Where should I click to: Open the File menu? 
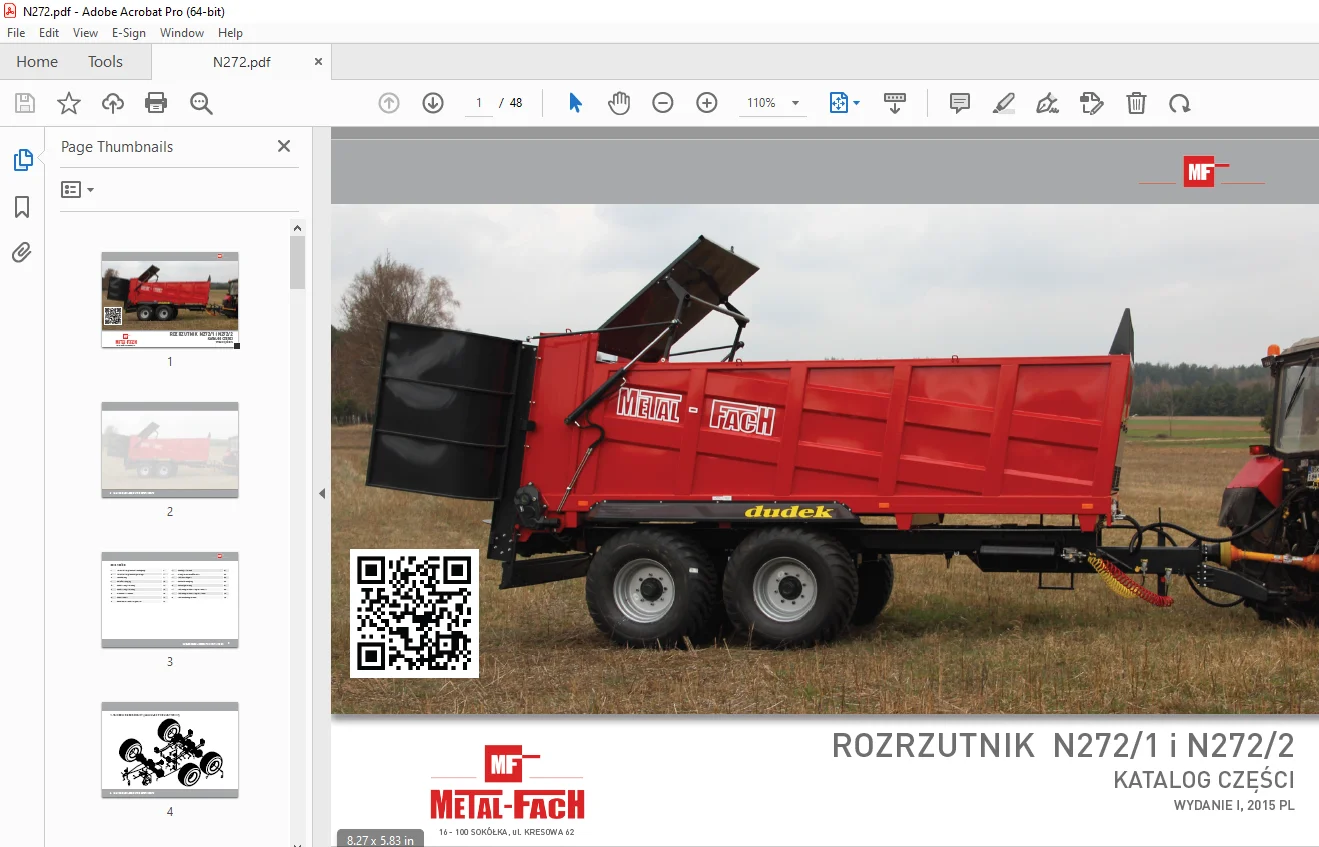tap(16, 33)
